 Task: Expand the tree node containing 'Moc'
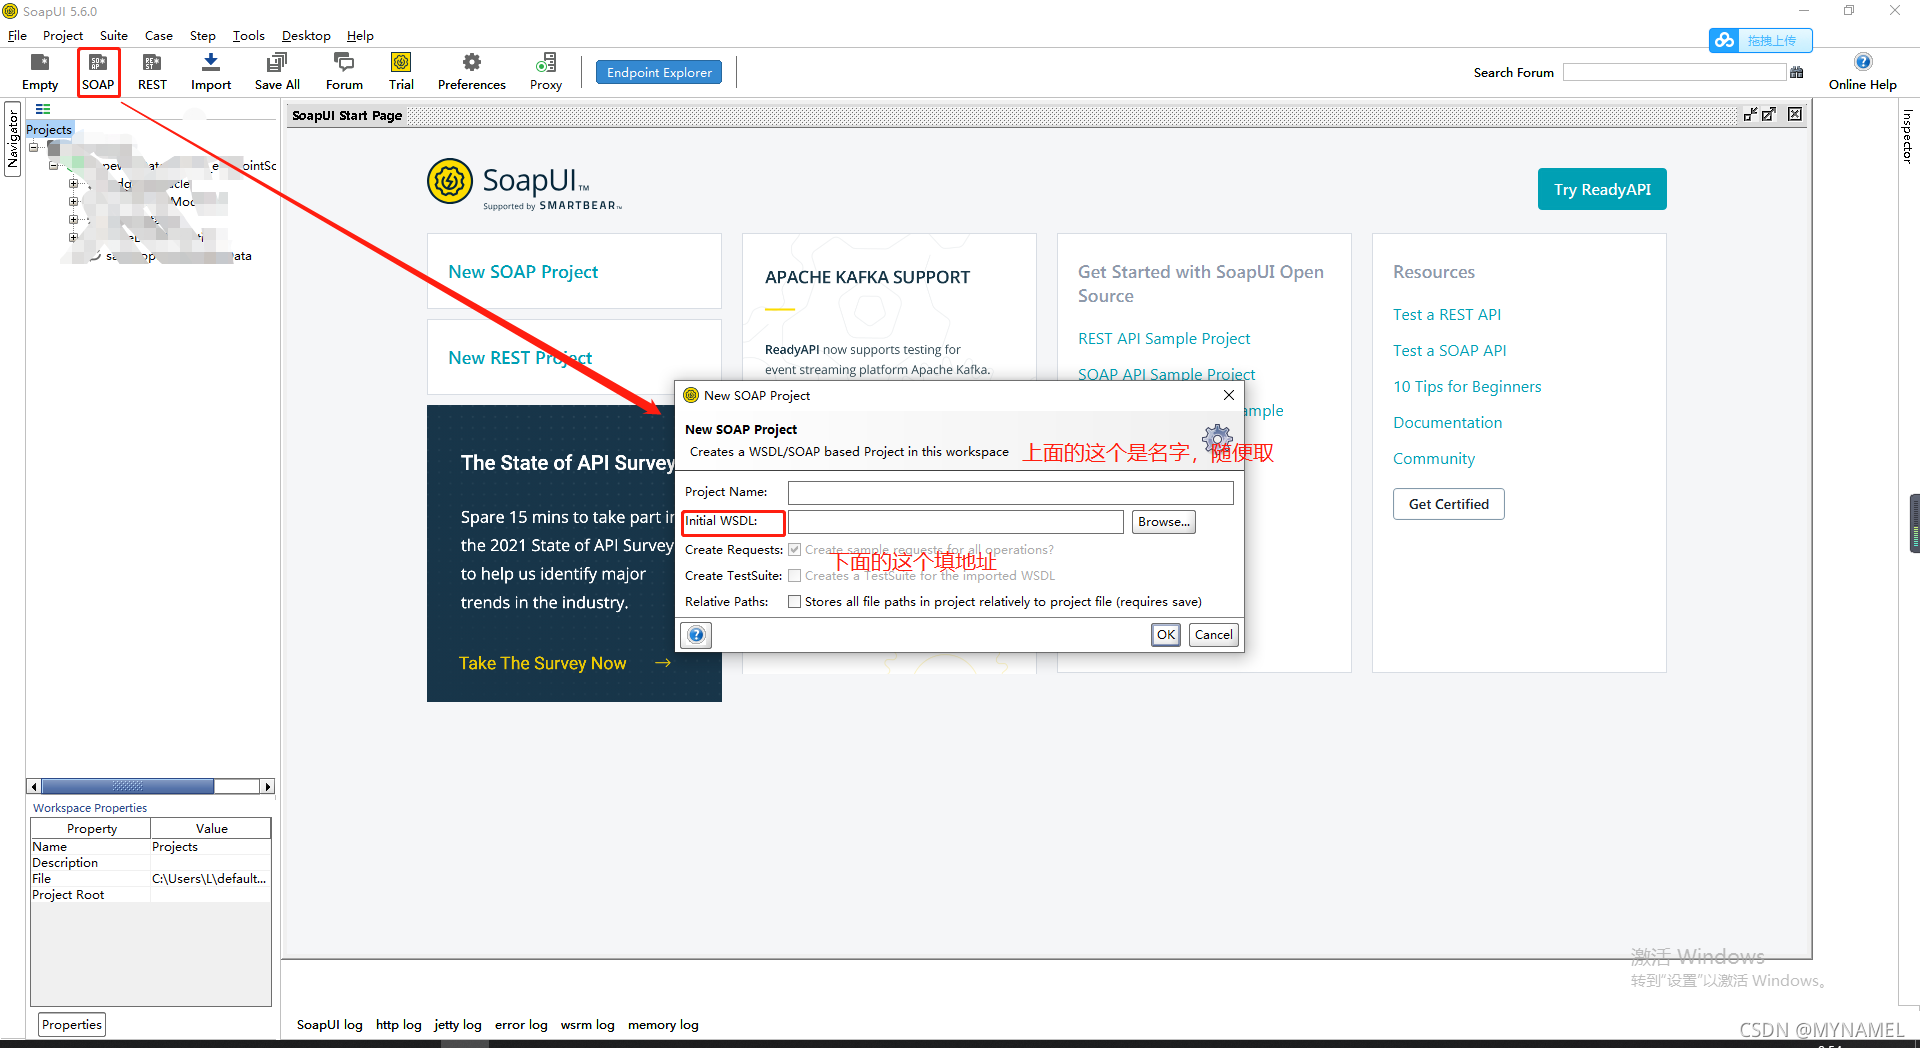[x=73, y=202]
